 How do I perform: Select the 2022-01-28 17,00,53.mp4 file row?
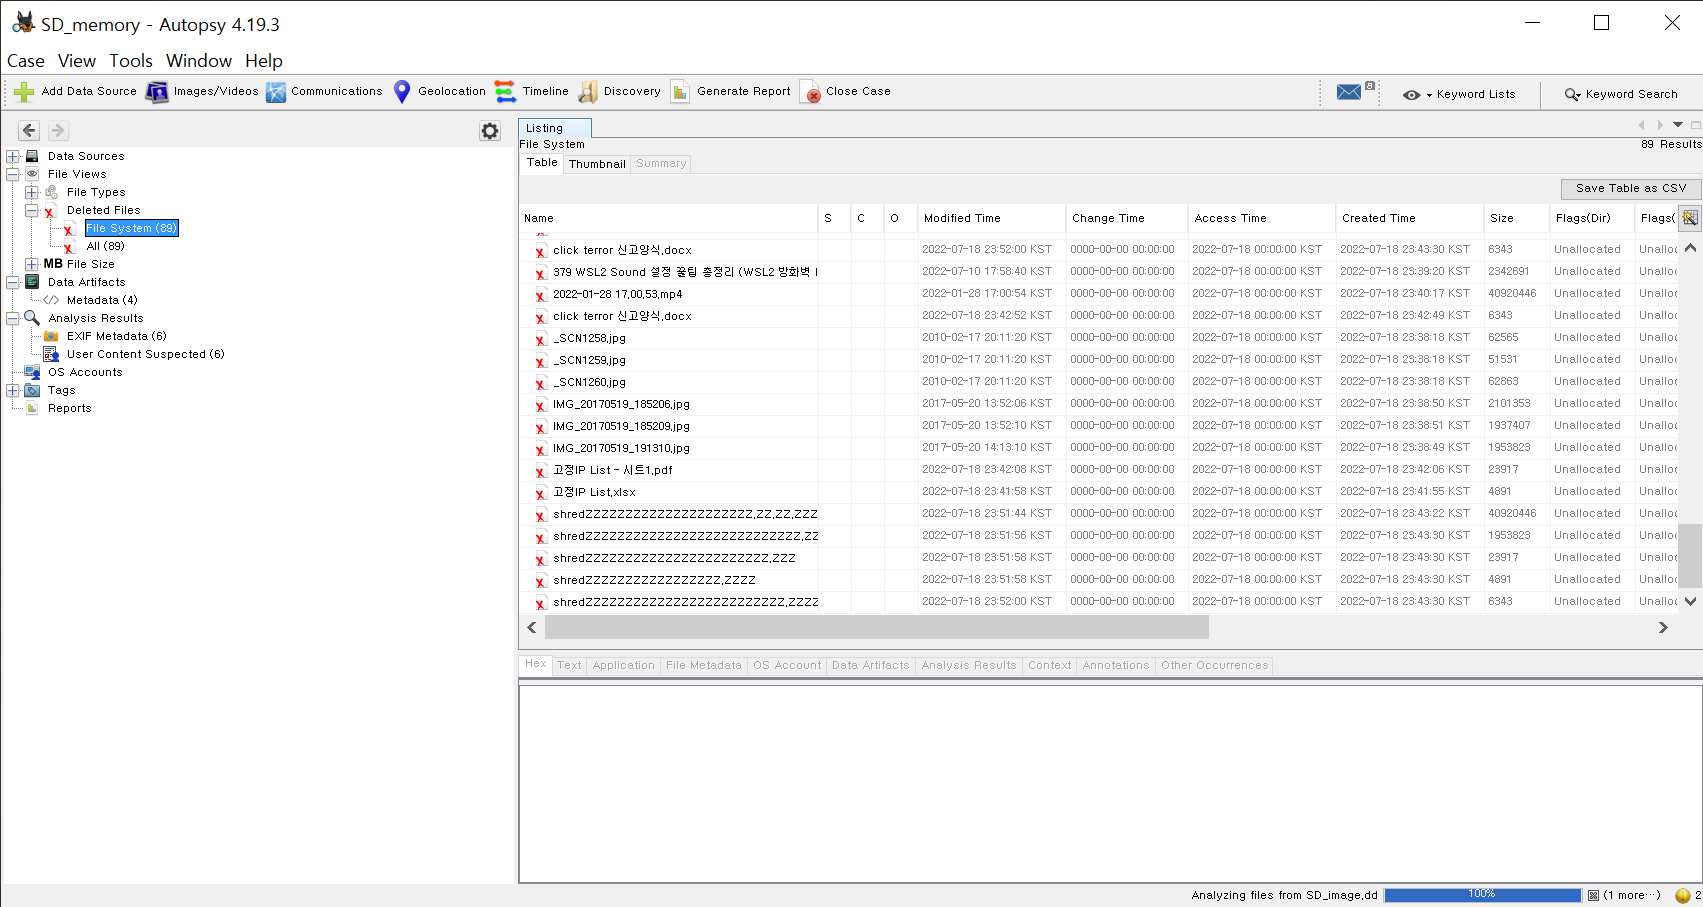1097,294
